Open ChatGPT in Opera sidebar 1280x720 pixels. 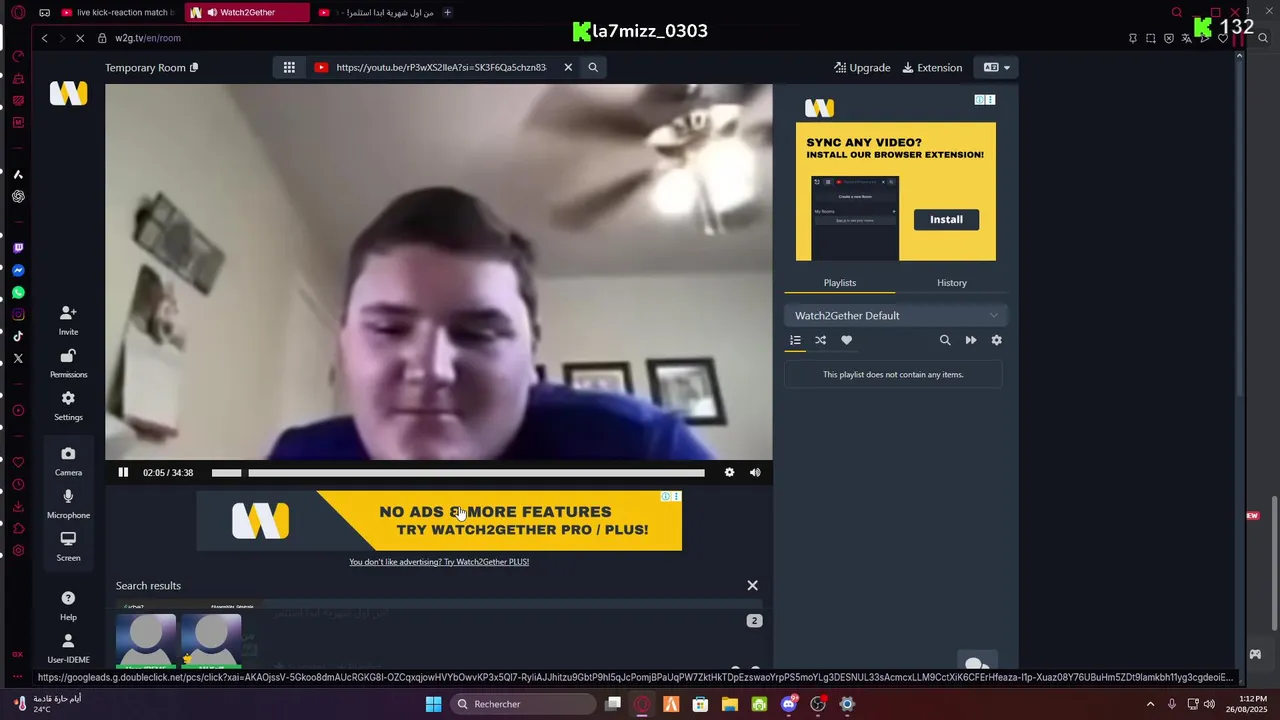[x=18, y=196]
